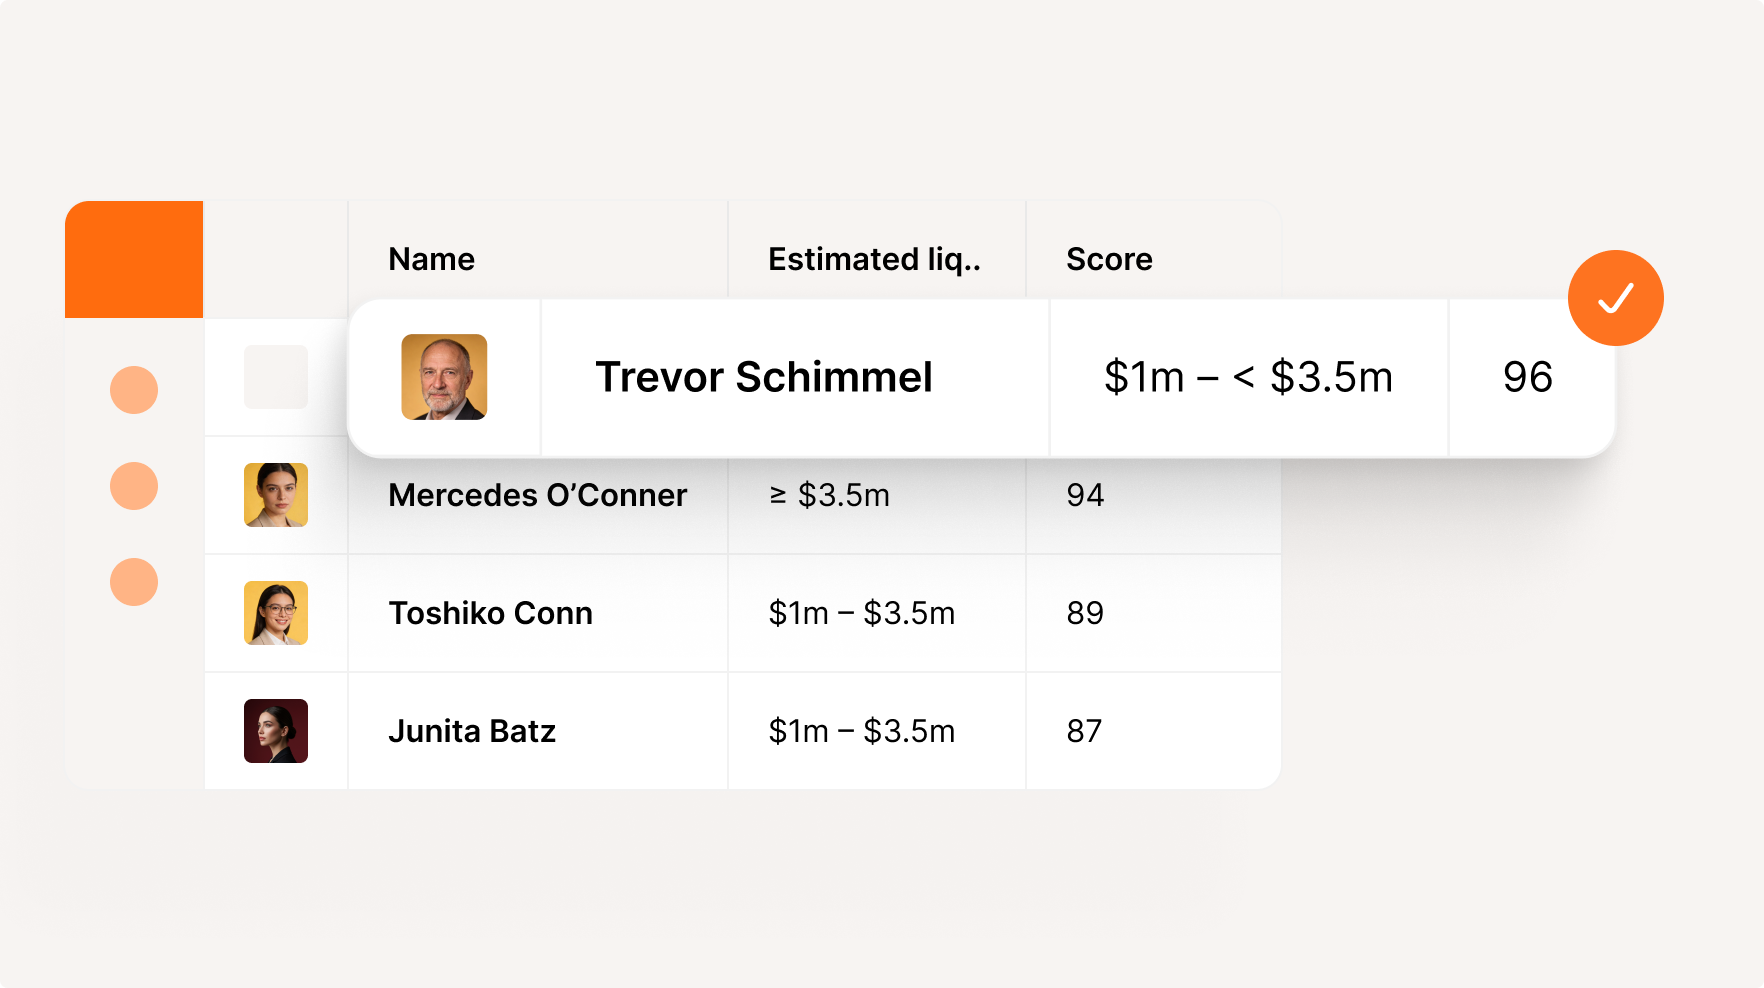Click Junita Batz's score of 87
Image resolution: width=1764 pixels, height=988 pixels.
(x=1084, y=731)
